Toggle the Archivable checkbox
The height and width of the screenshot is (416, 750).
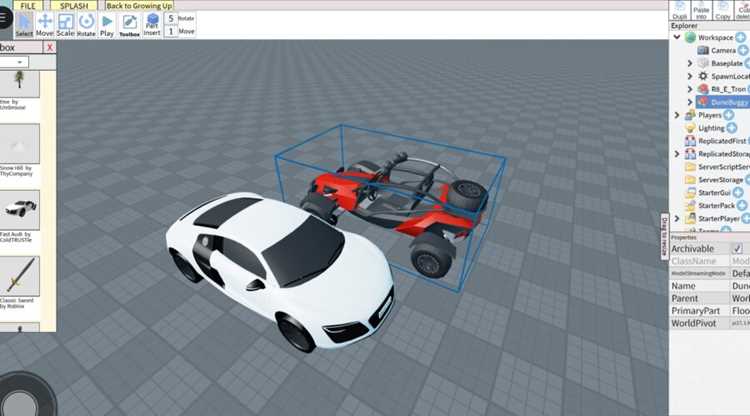pyautogui.click(x=737, y=248)
